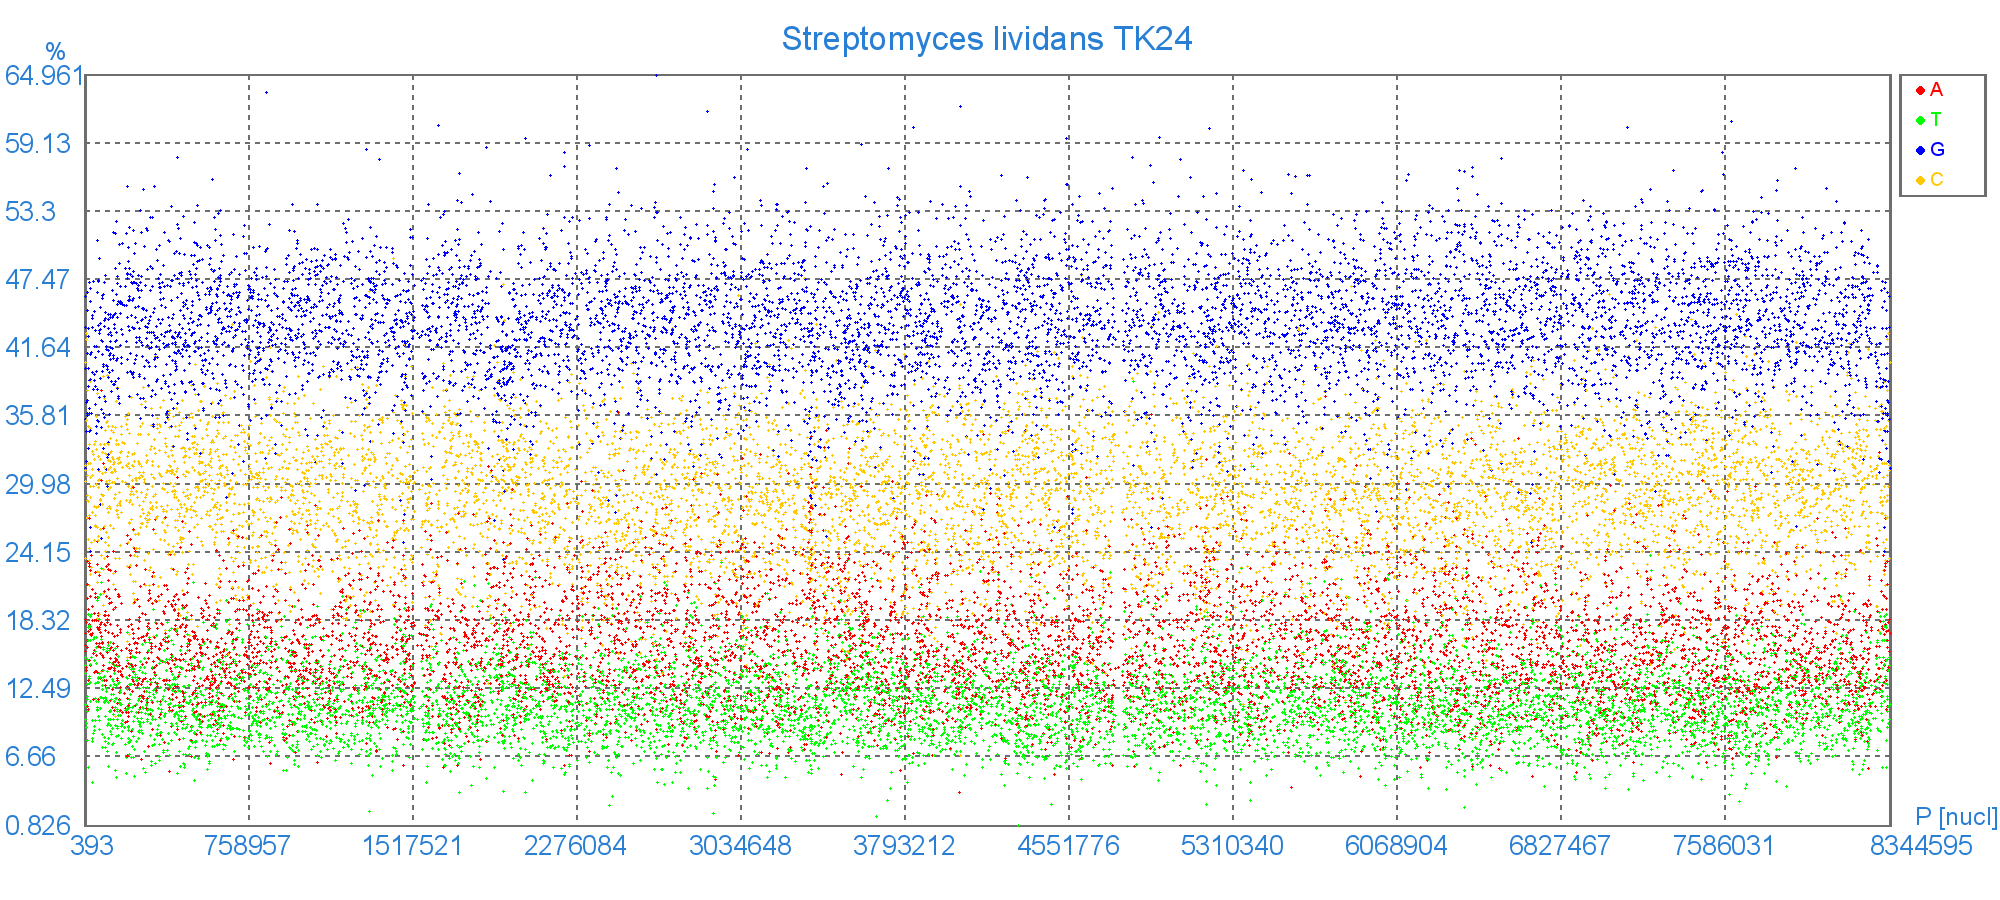Click the P [nucl] x-axis label
This screenshot has height=900, width=2000.
(1956, 817)
